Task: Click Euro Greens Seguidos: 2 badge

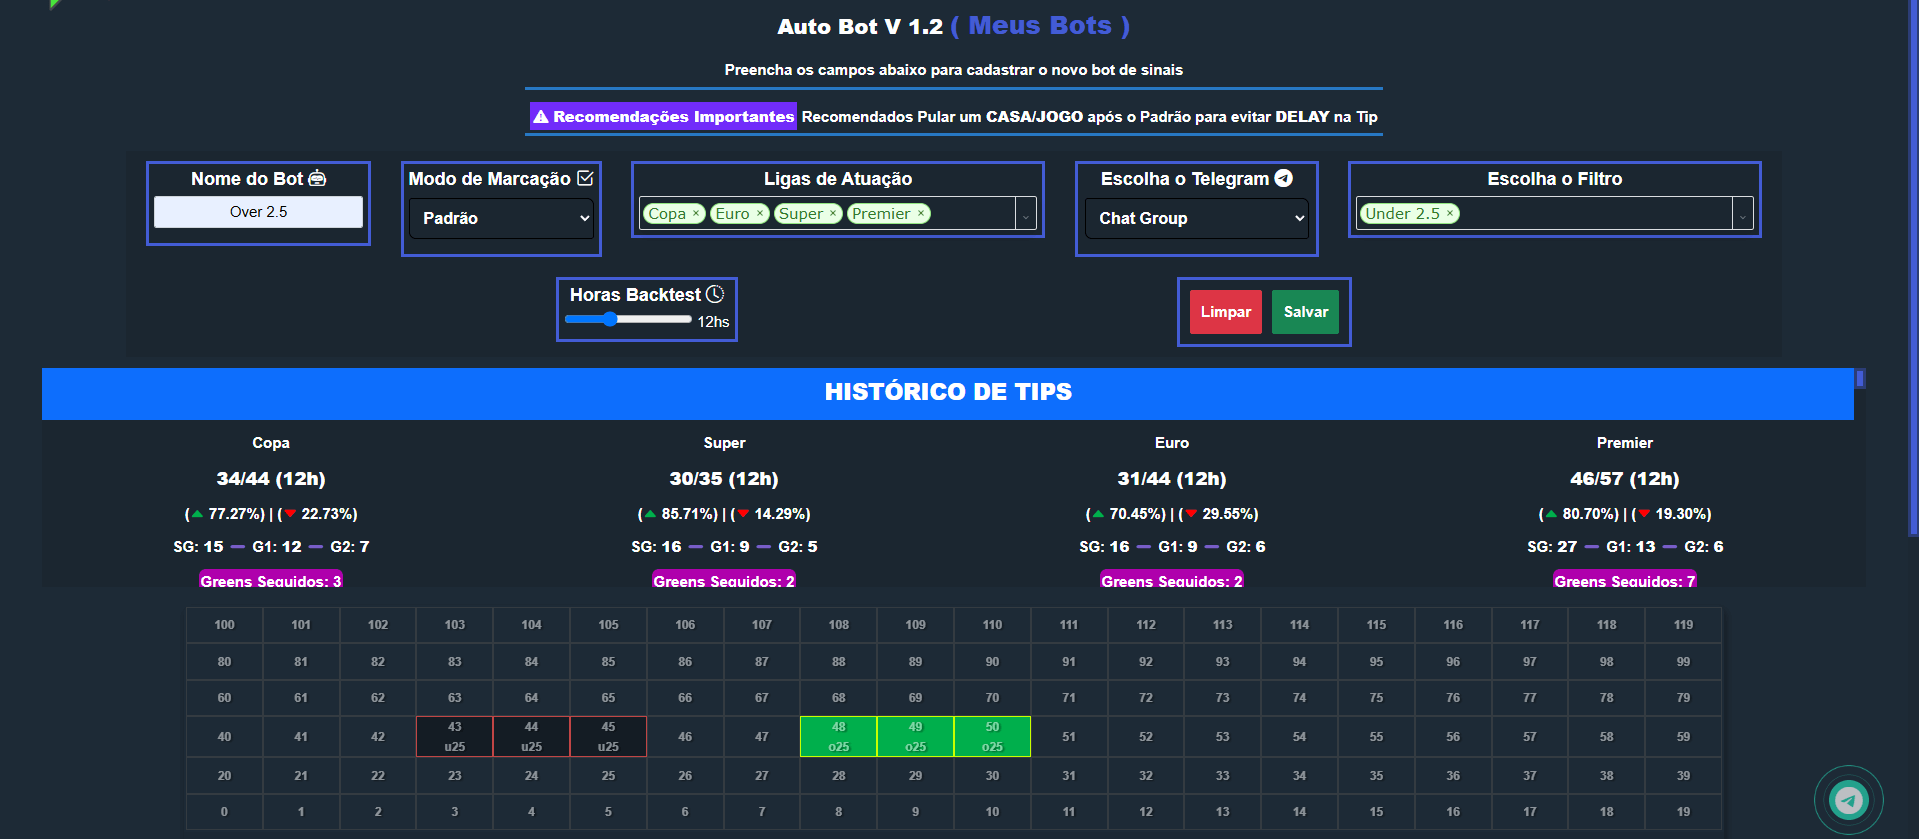Action: [1172, 580]
